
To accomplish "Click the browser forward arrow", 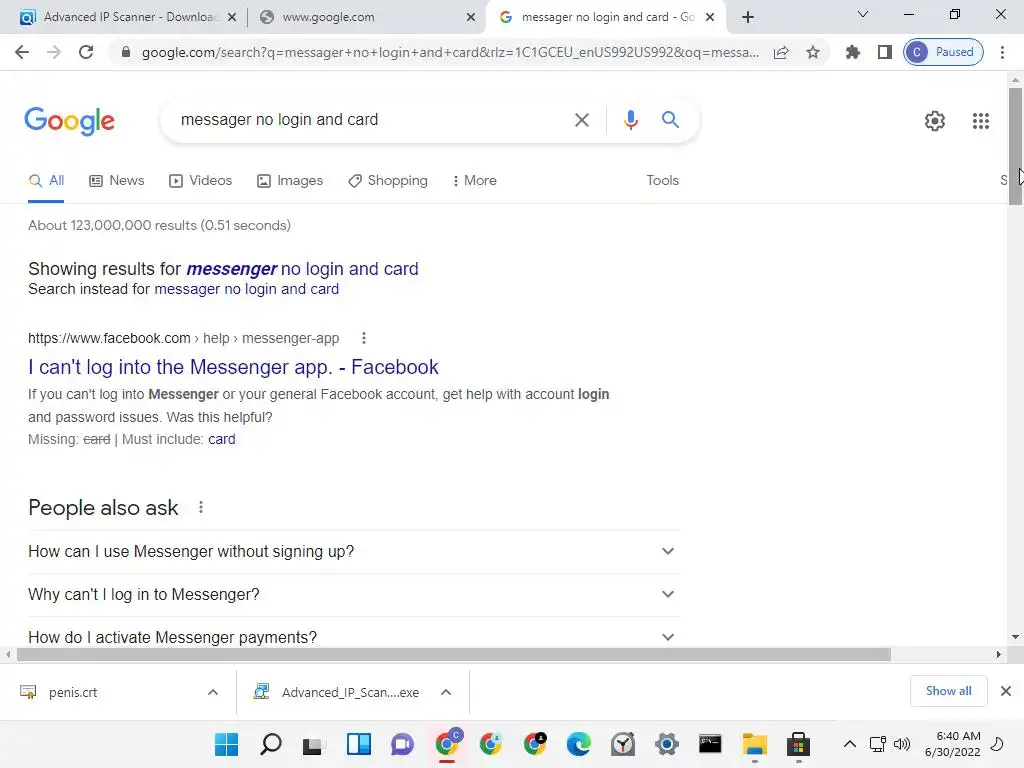I will pos(54,52).
